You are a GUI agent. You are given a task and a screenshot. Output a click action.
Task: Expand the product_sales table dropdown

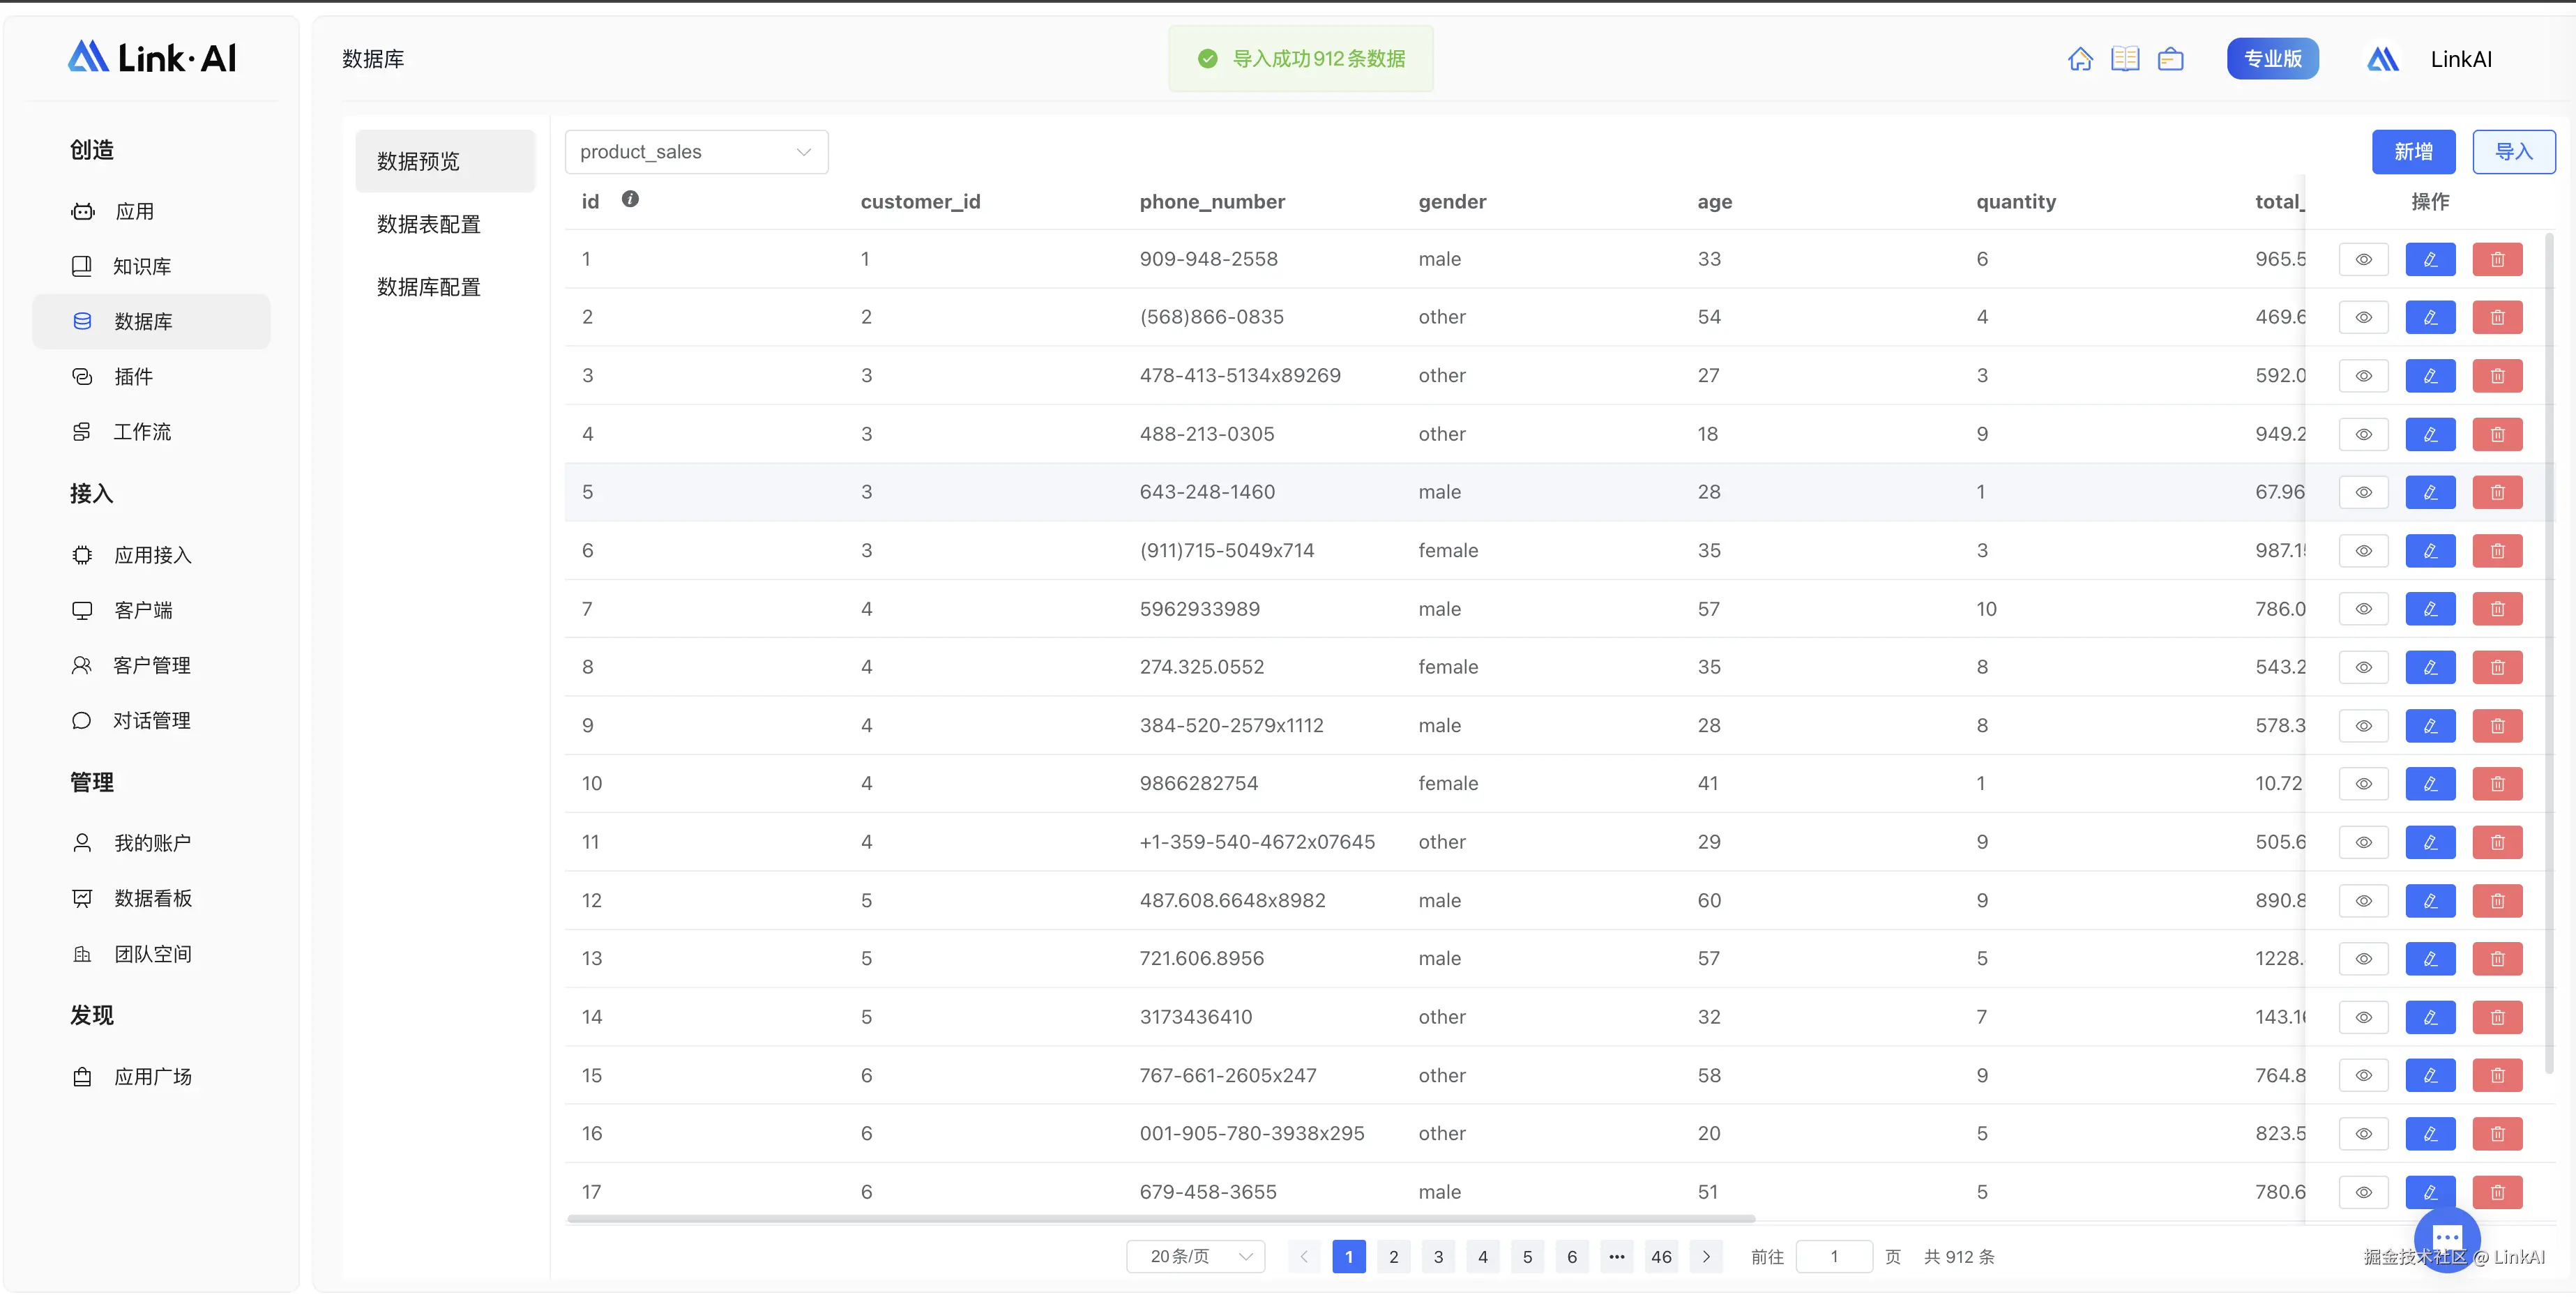tap(696, 152)
